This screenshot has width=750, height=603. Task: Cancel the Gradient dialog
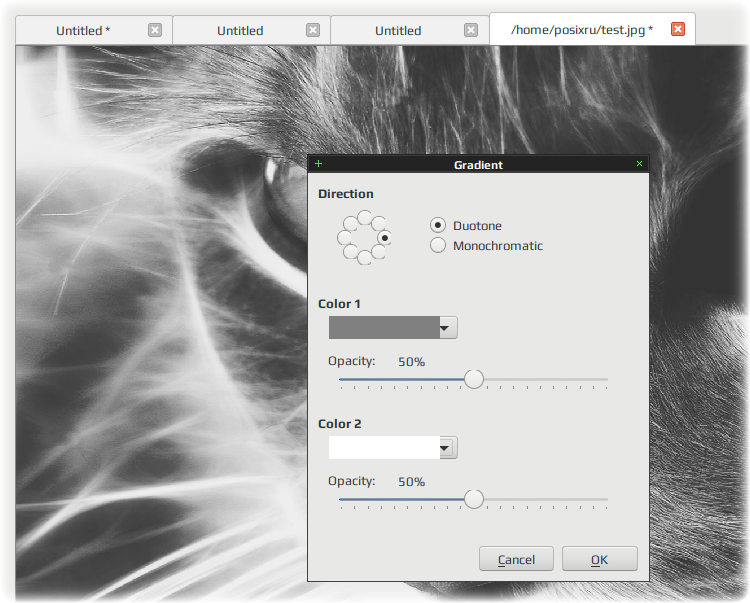(516, 559)
